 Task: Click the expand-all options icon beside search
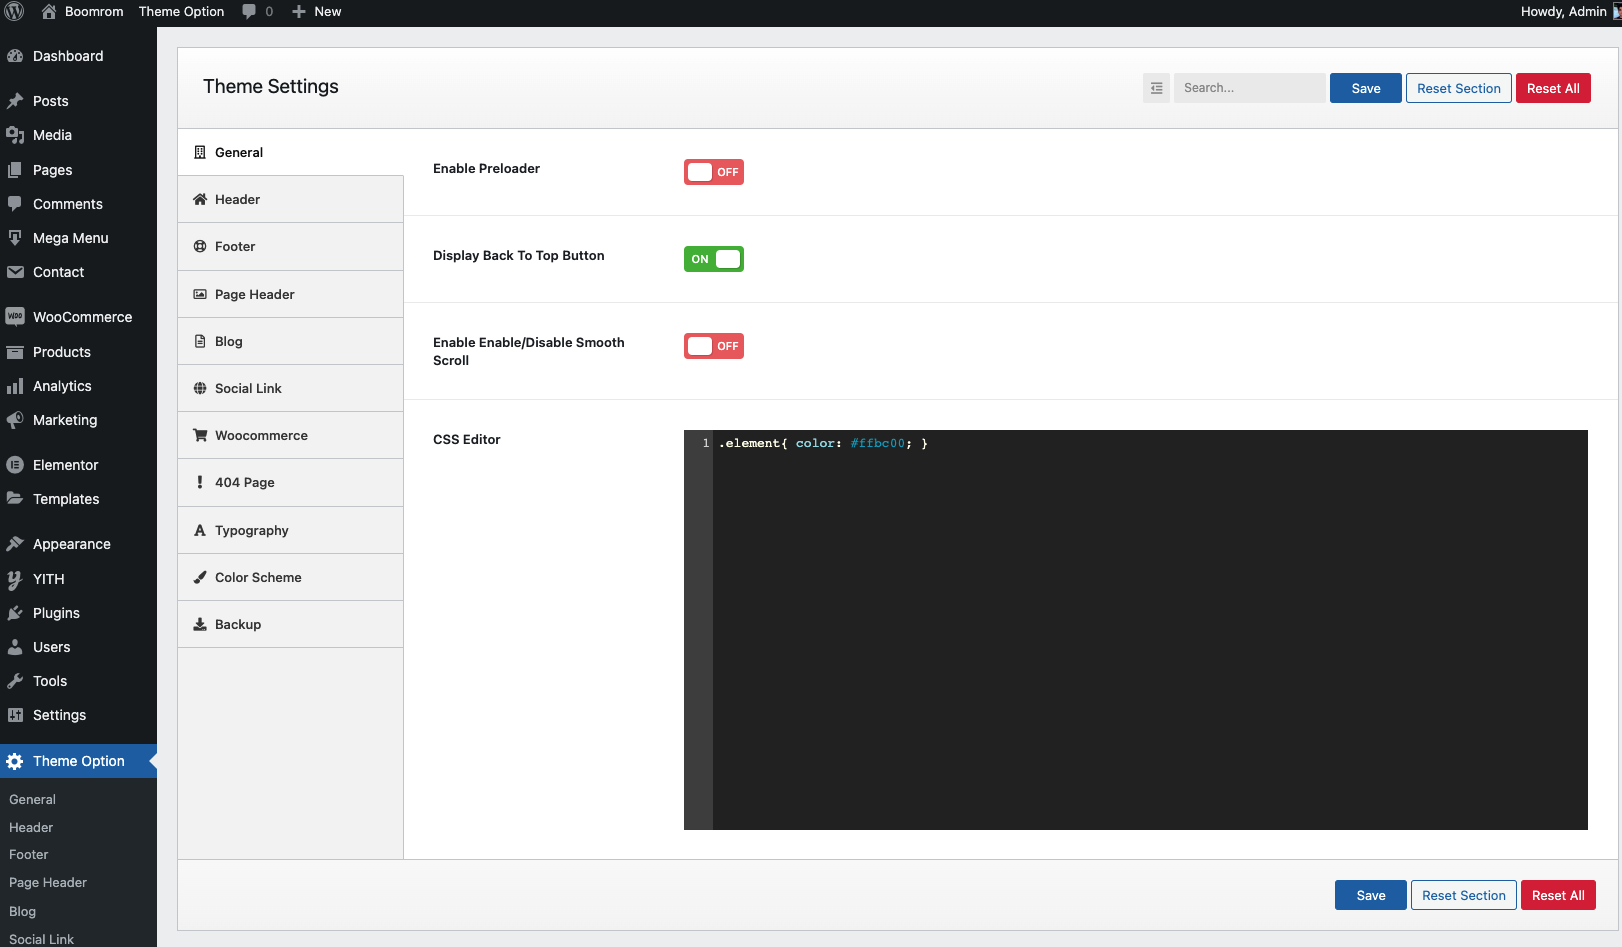click(1156, 88)
